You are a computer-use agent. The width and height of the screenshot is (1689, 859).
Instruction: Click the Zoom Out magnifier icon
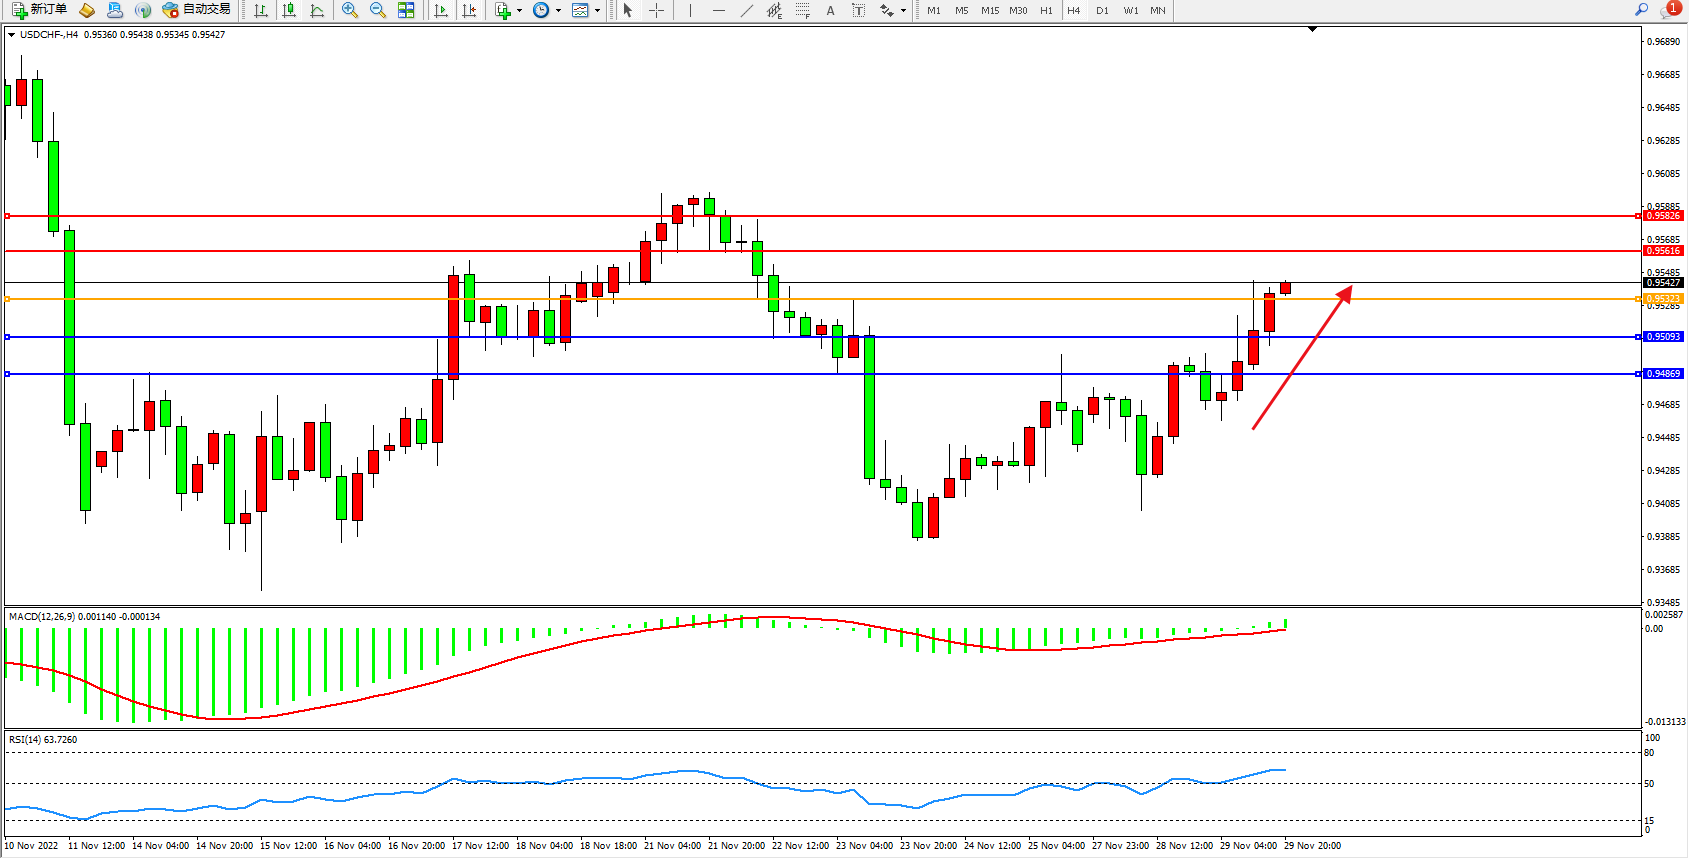click(x=377, y=10)
